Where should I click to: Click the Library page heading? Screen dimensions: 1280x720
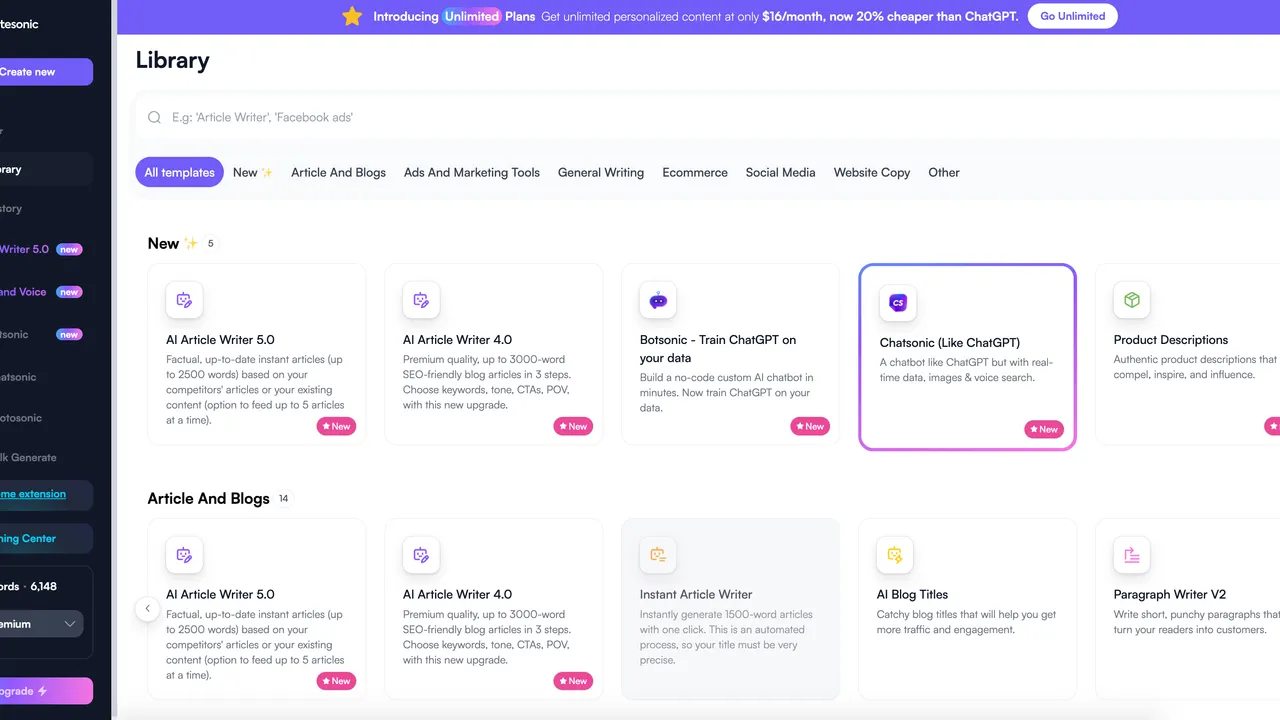click(x=172, y=60)
